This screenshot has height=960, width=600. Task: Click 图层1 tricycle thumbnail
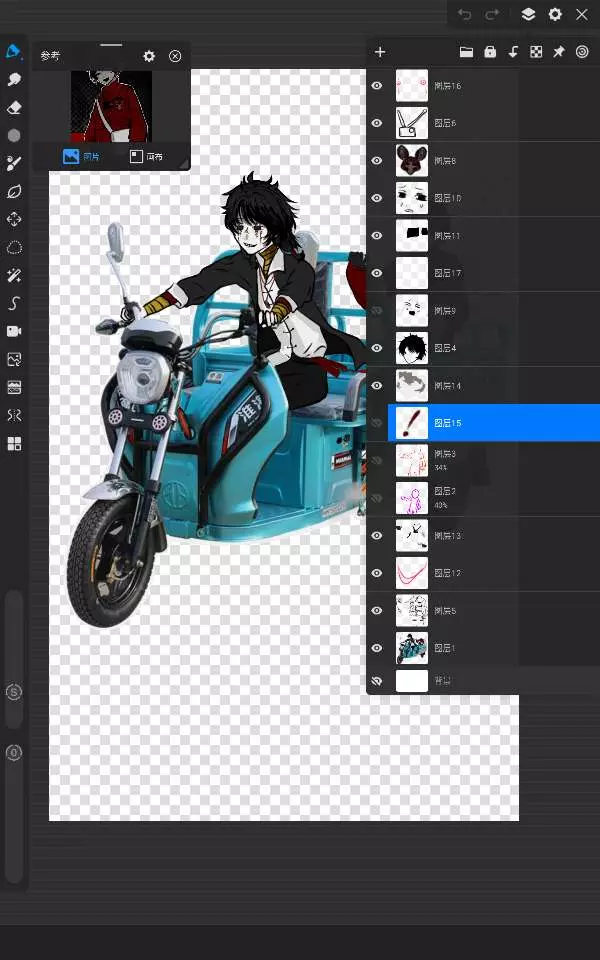point(411,648)
